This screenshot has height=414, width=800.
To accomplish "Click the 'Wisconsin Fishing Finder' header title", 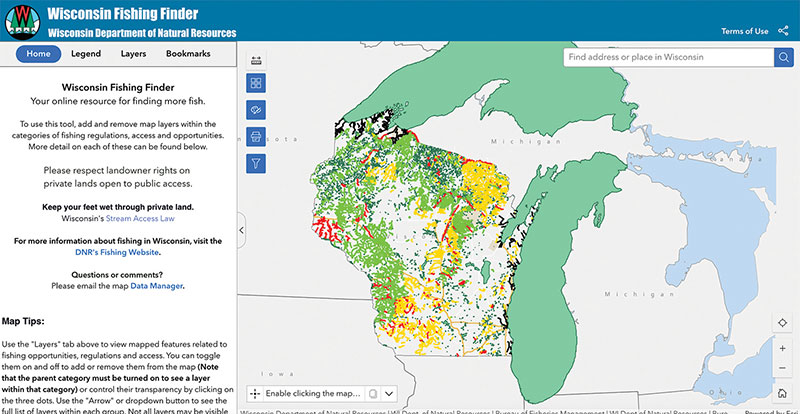I will [x=122, y=14].
